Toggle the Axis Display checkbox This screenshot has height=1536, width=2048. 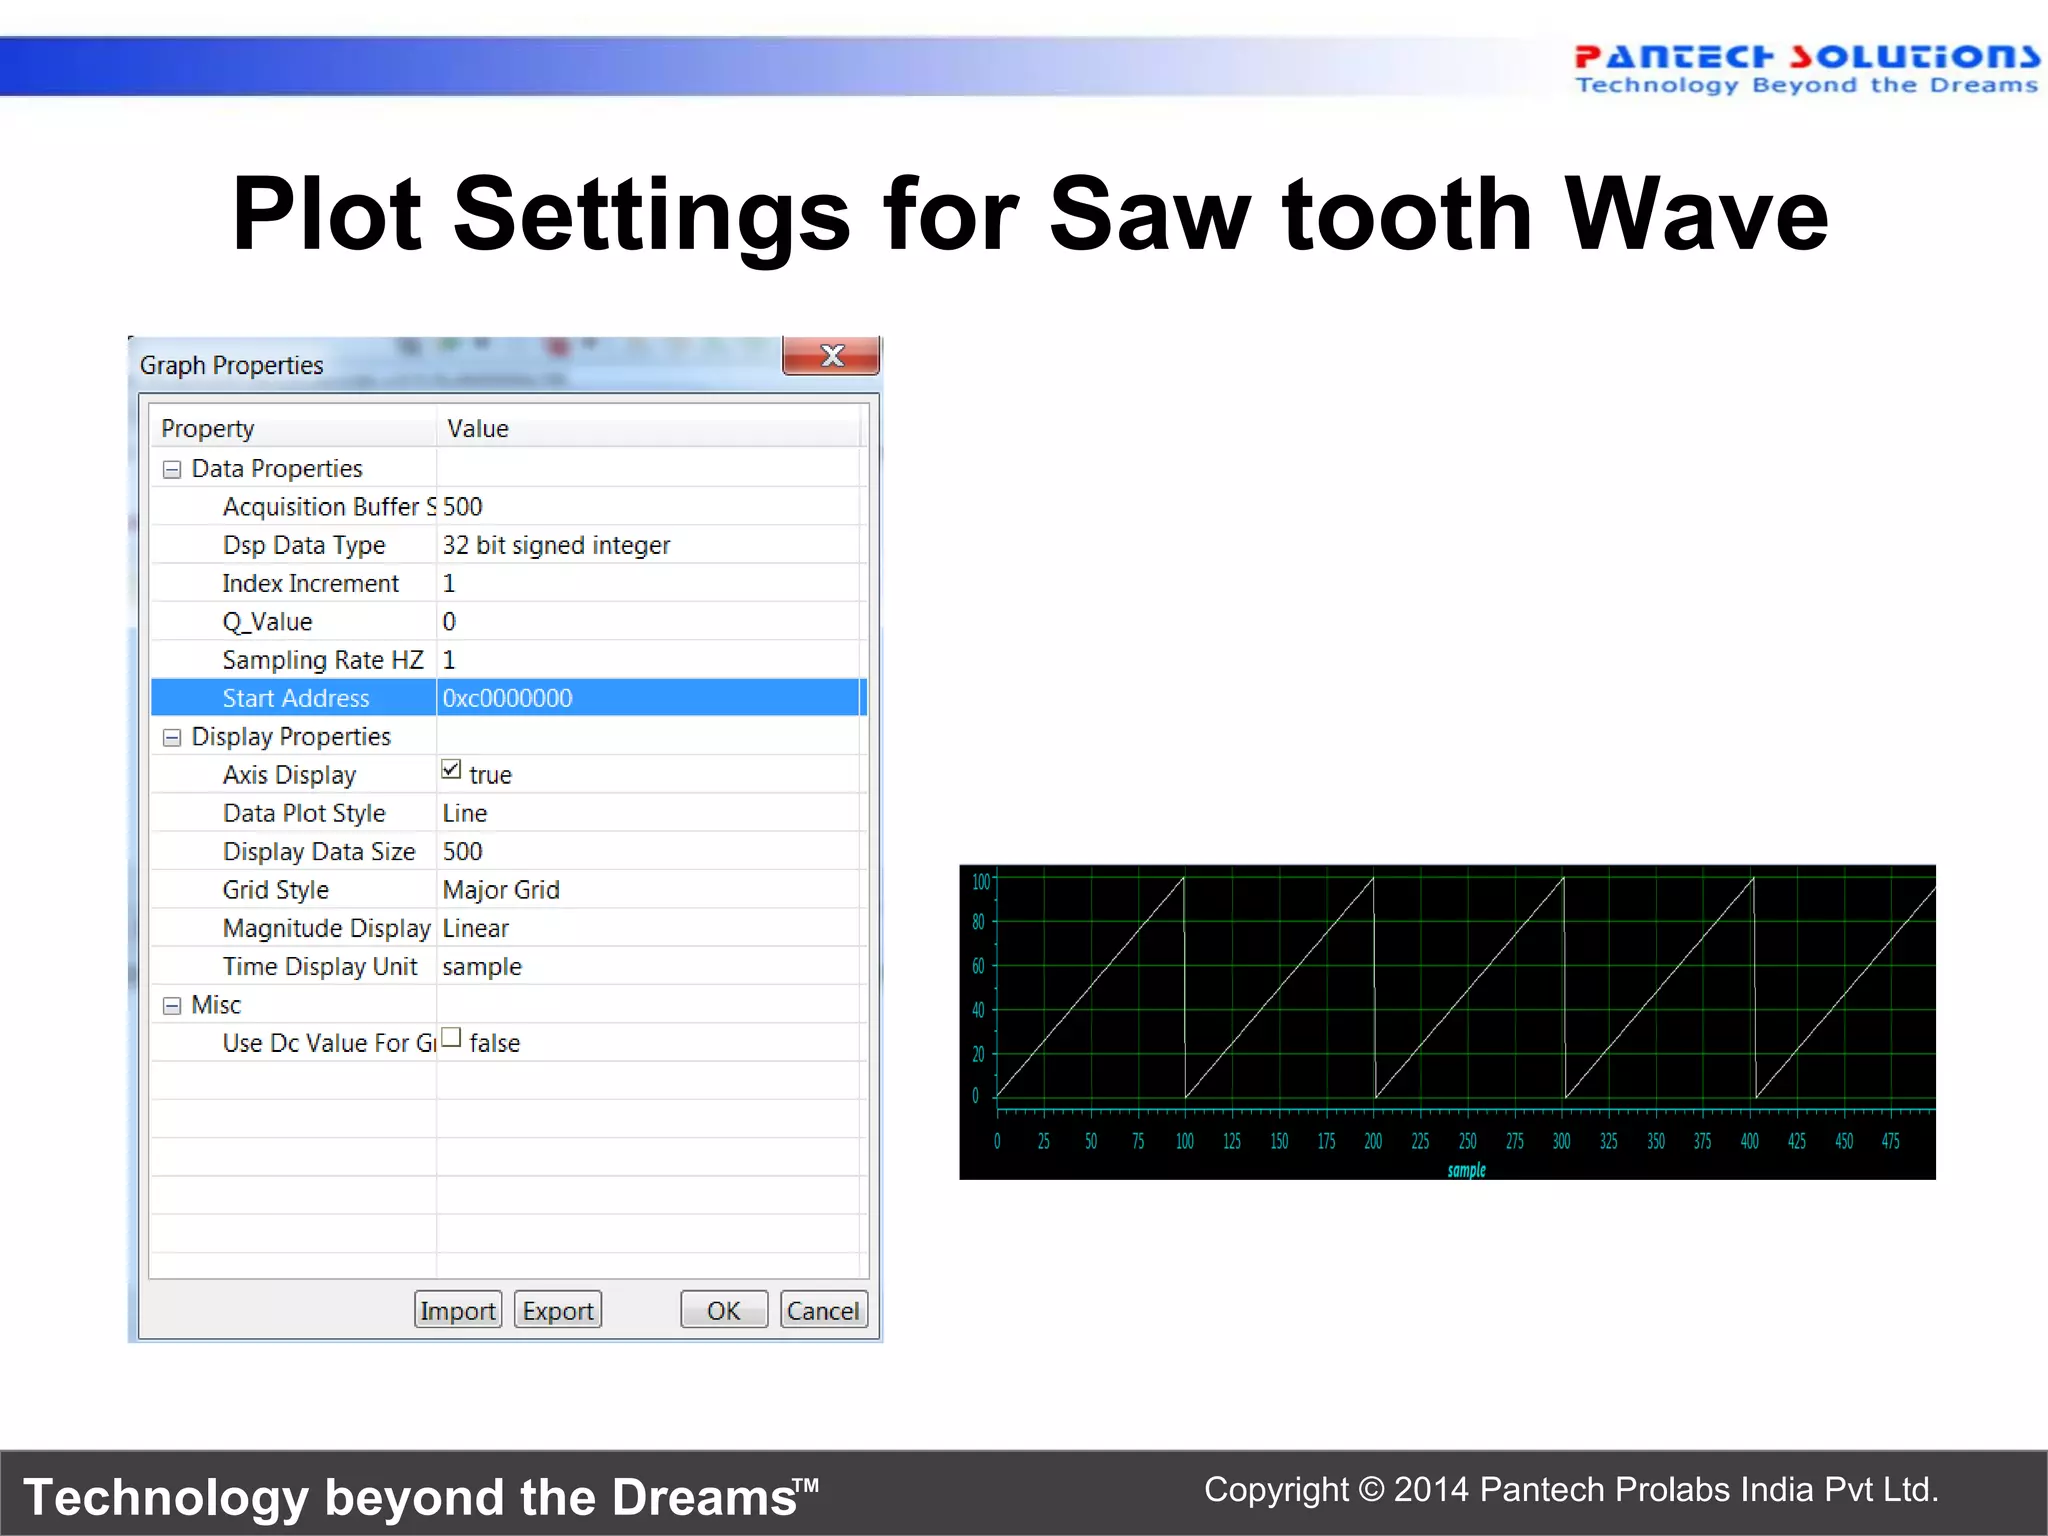pyautogui.click(x=451, y=770)
